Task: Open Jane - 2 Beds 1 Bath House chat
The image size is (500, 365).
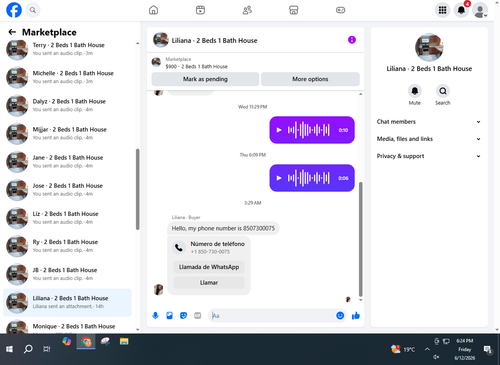Action: click(x=68, y=161)
